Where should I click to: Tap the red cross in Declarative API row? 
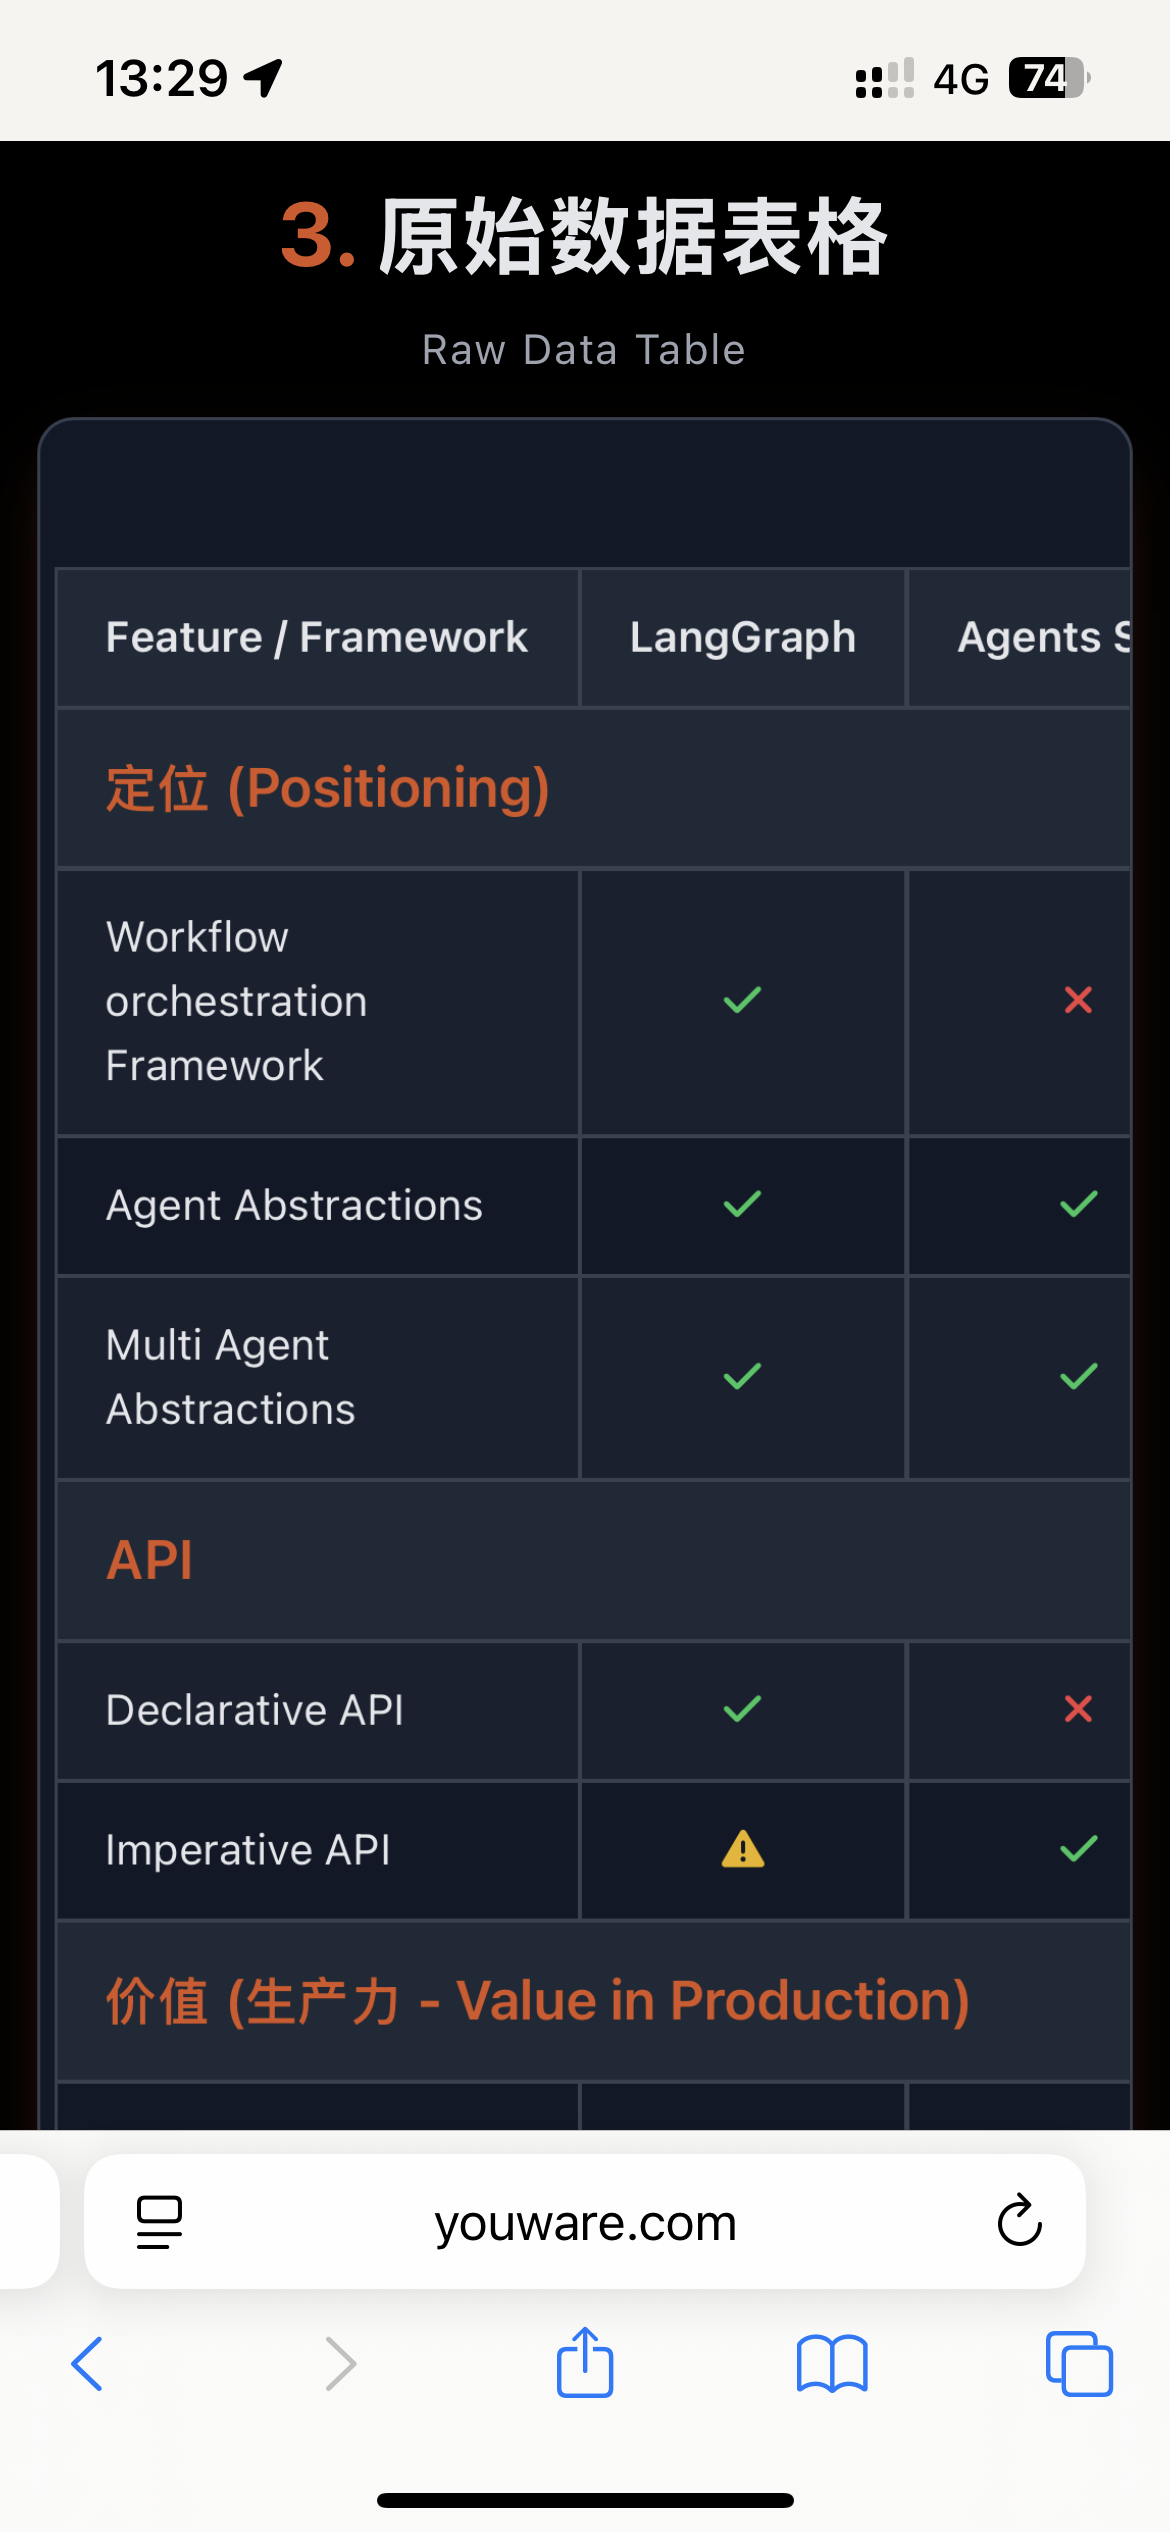pos(1078,1709)
